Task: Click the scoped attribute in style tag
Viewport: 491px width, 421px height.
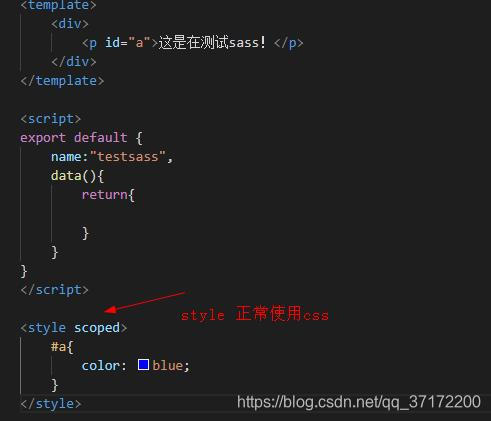Action: (x=97, y=328)
